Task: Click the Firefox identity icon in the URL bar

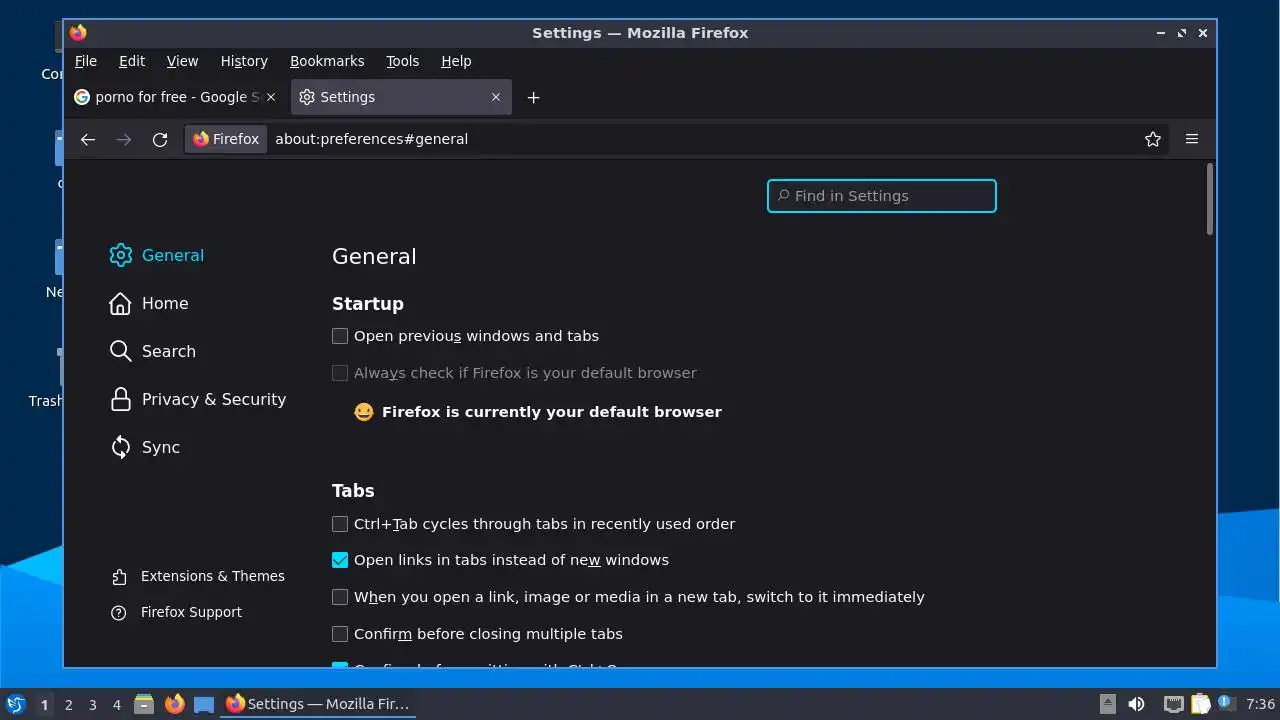Action: click(x=226, y=139)
